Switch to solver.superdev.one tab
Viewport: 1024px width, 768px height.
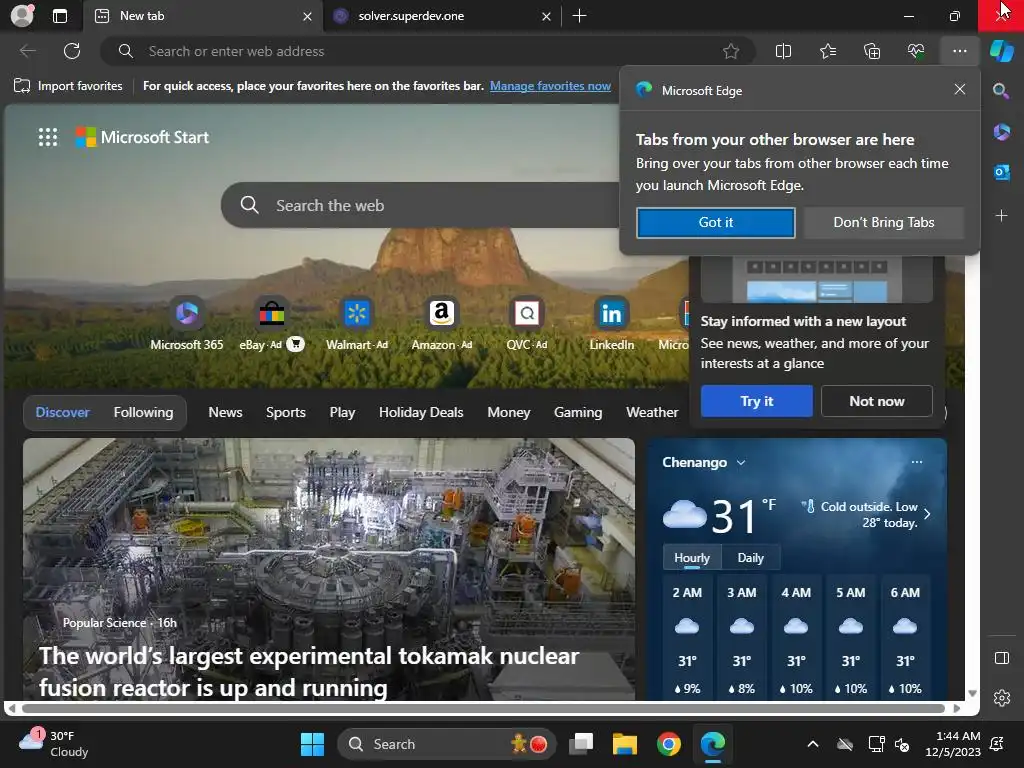point(442,16)
